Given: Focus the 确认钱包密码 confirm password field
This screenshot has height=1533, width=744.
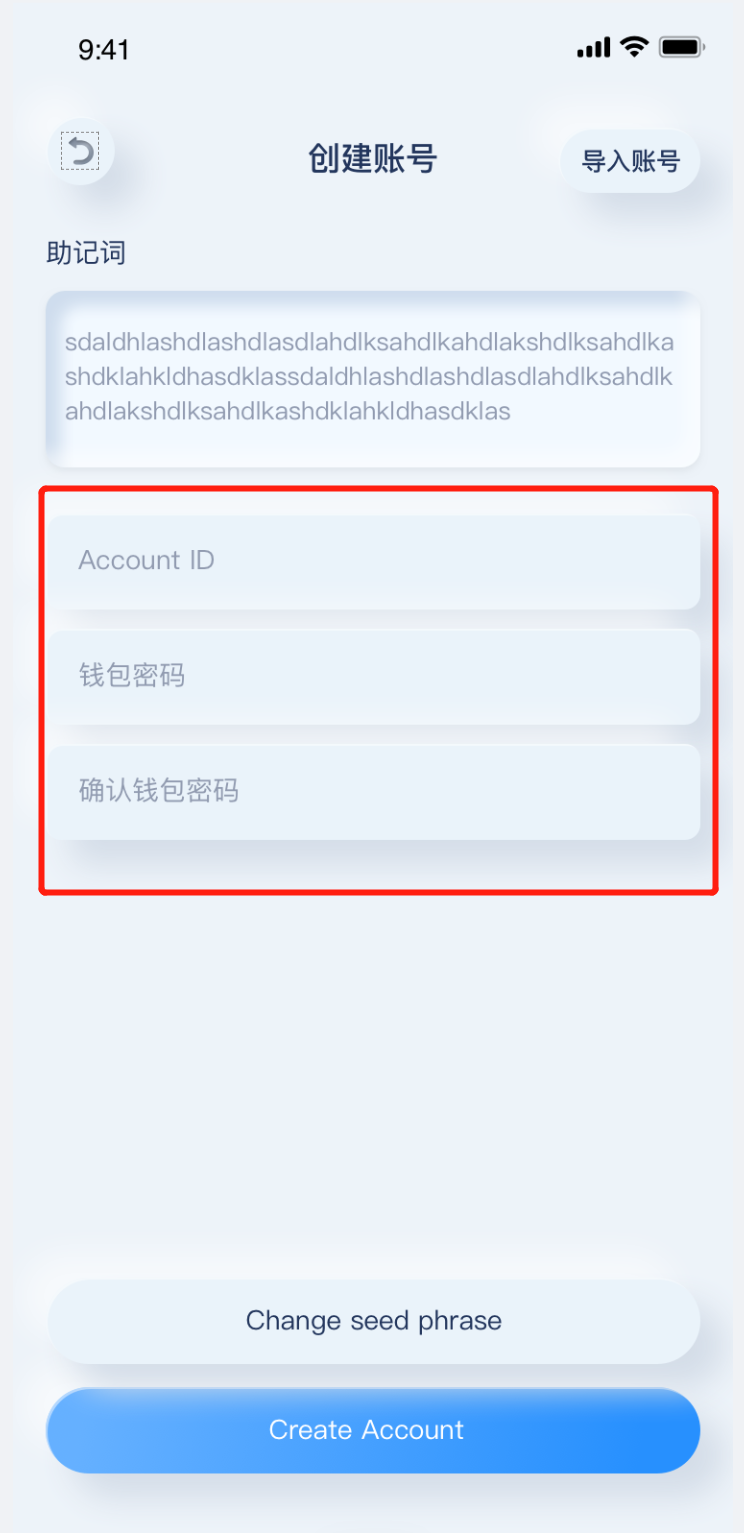Looking at the screenshot, I should 374,792.
